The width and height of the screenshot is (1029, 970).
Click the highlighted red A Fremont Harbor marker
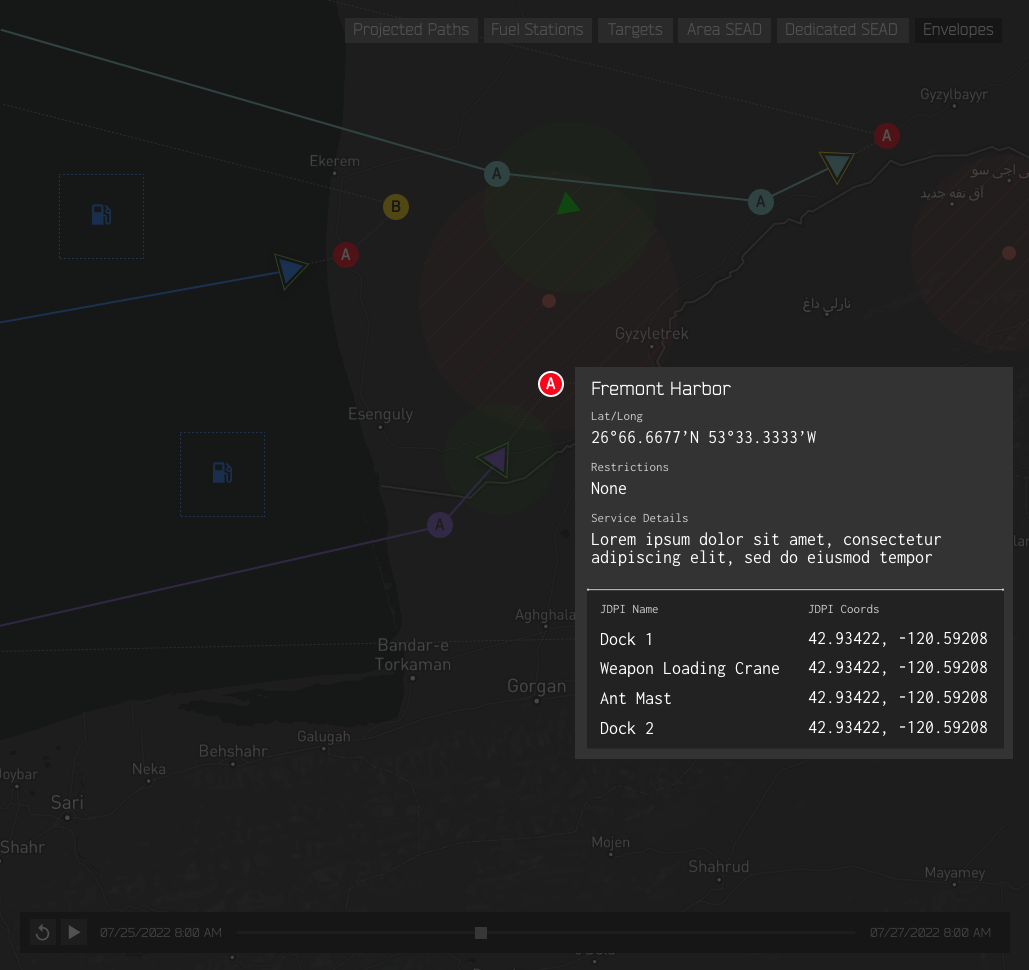(551, 384)
